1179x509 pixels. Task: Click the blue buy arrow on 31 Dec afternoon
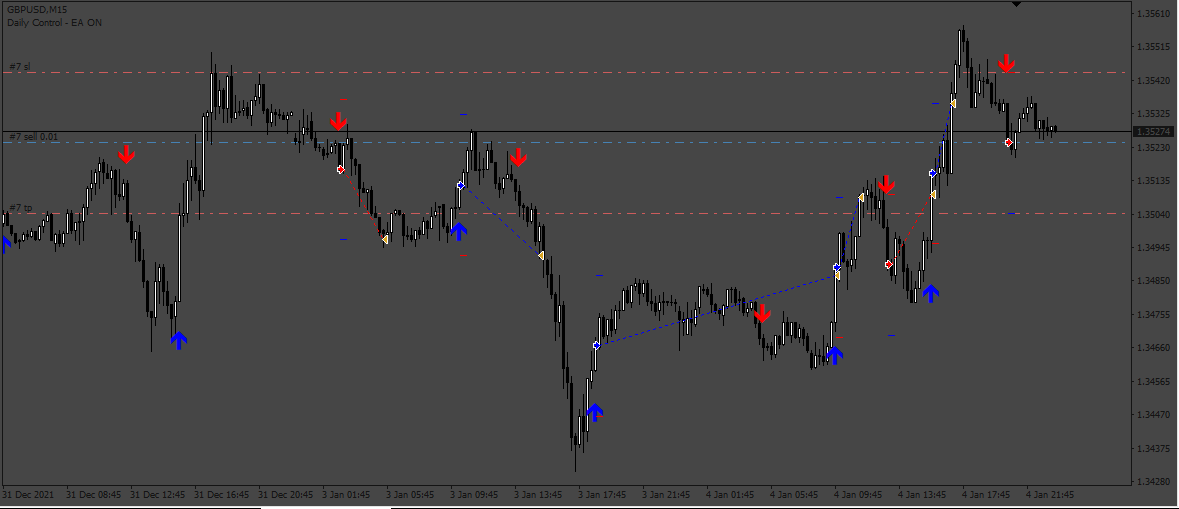pos(178,341)
